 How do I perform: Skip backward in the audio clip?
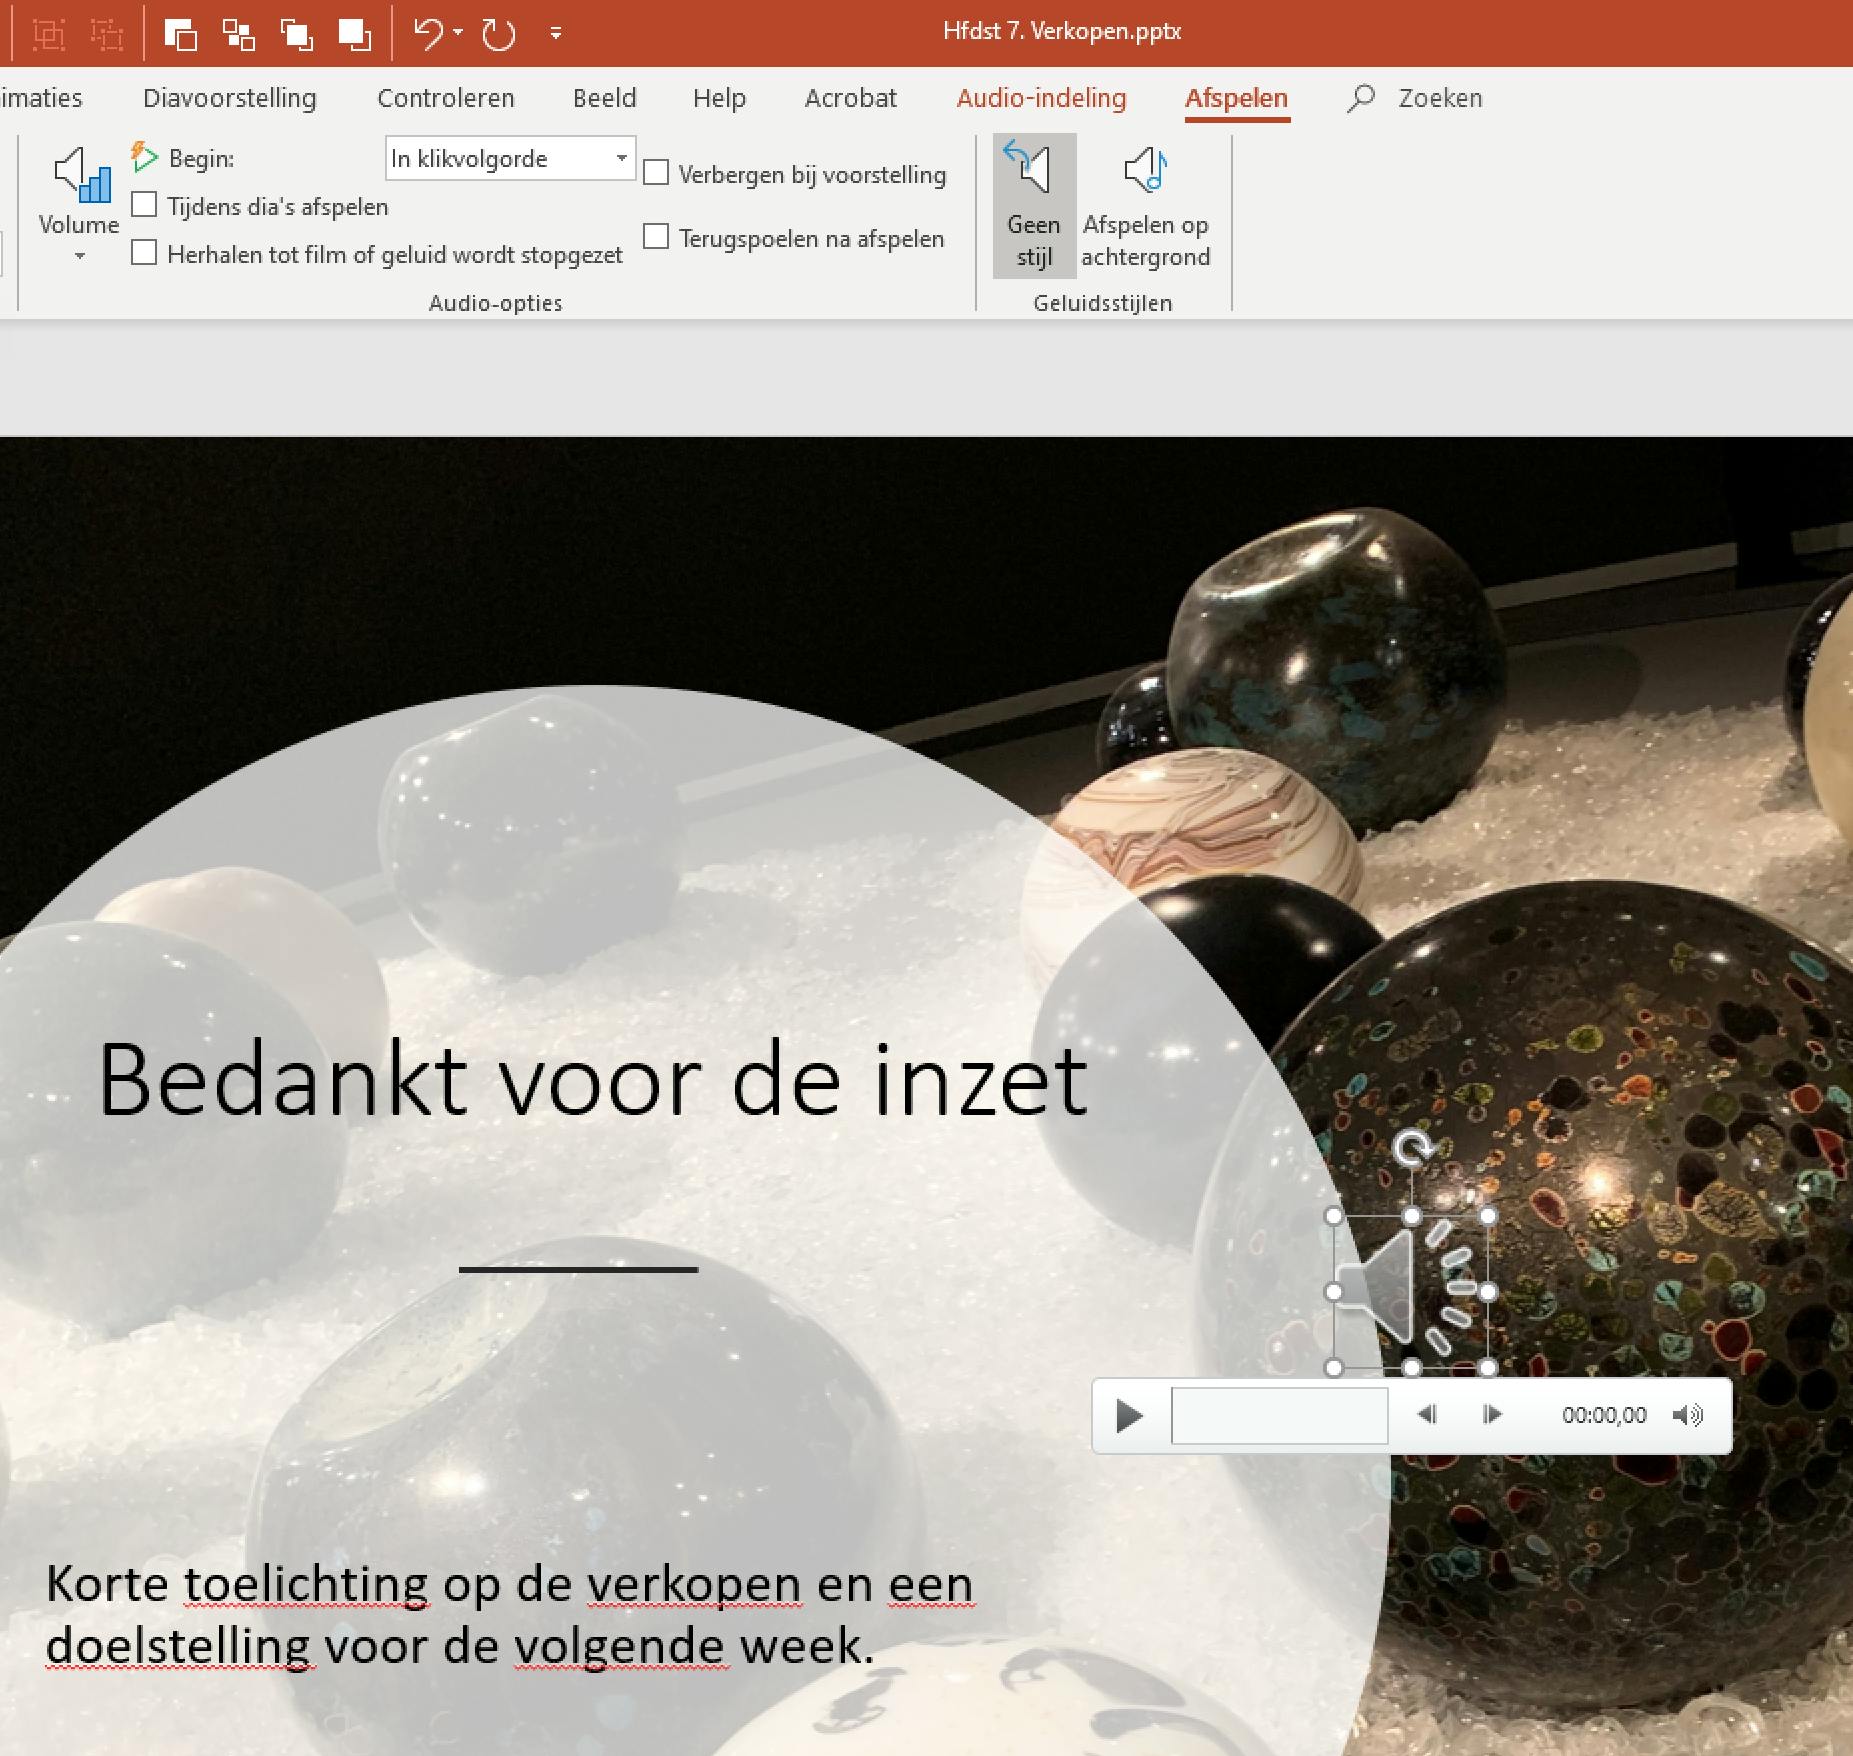1427,1415
